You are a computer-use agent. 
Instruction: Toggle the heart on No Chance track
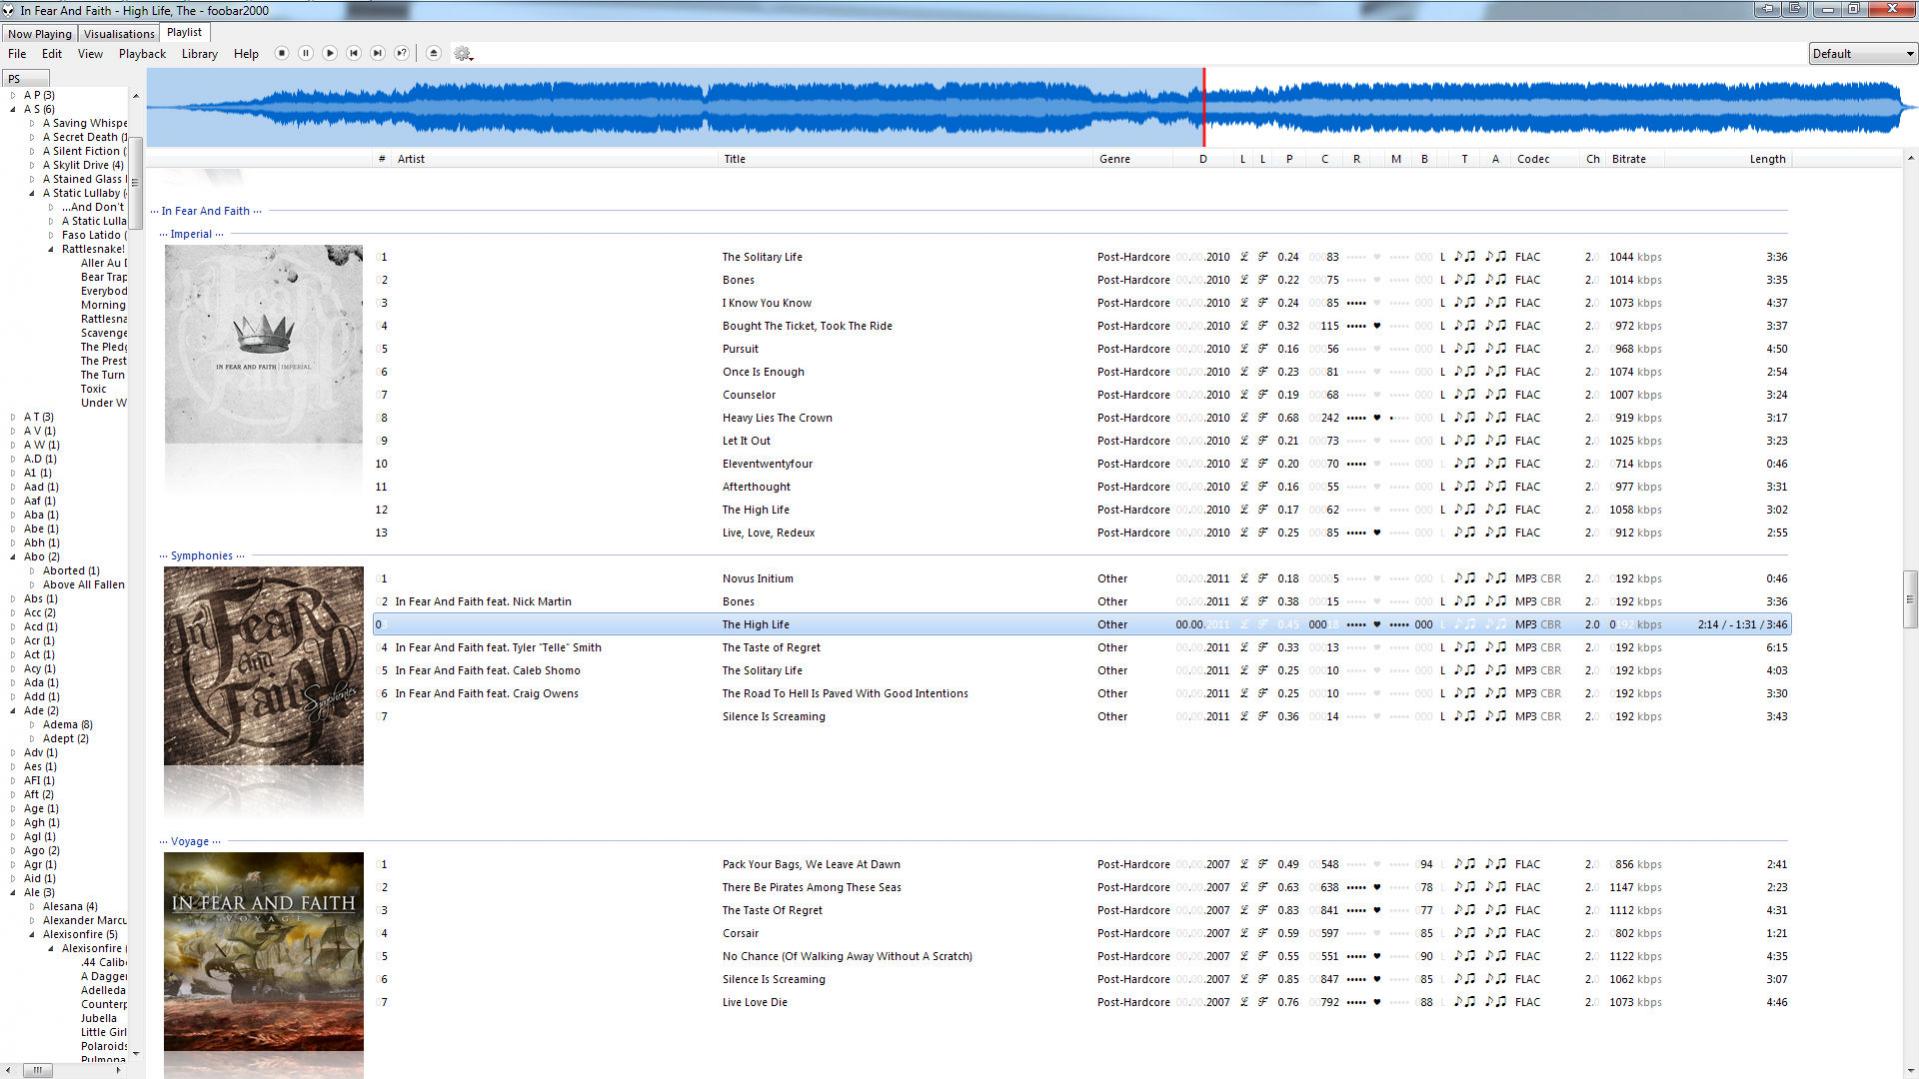[1377, 957]
